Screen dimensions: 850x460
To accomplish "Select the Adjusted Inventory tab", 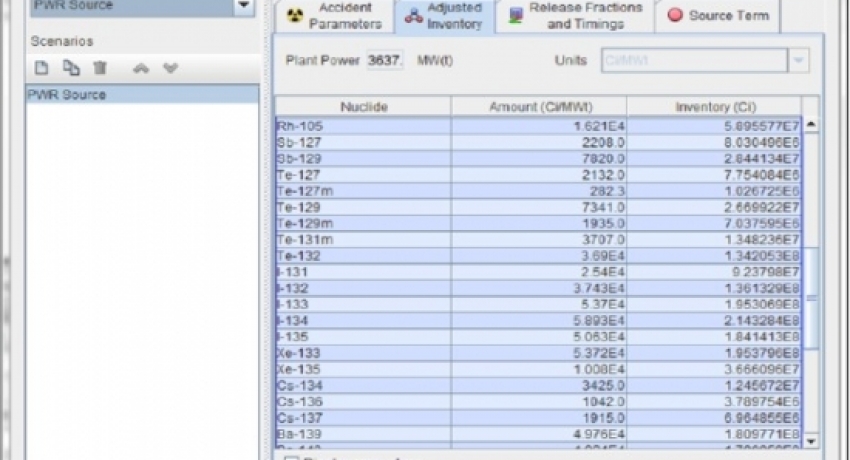I will click(x=445, y=16).
